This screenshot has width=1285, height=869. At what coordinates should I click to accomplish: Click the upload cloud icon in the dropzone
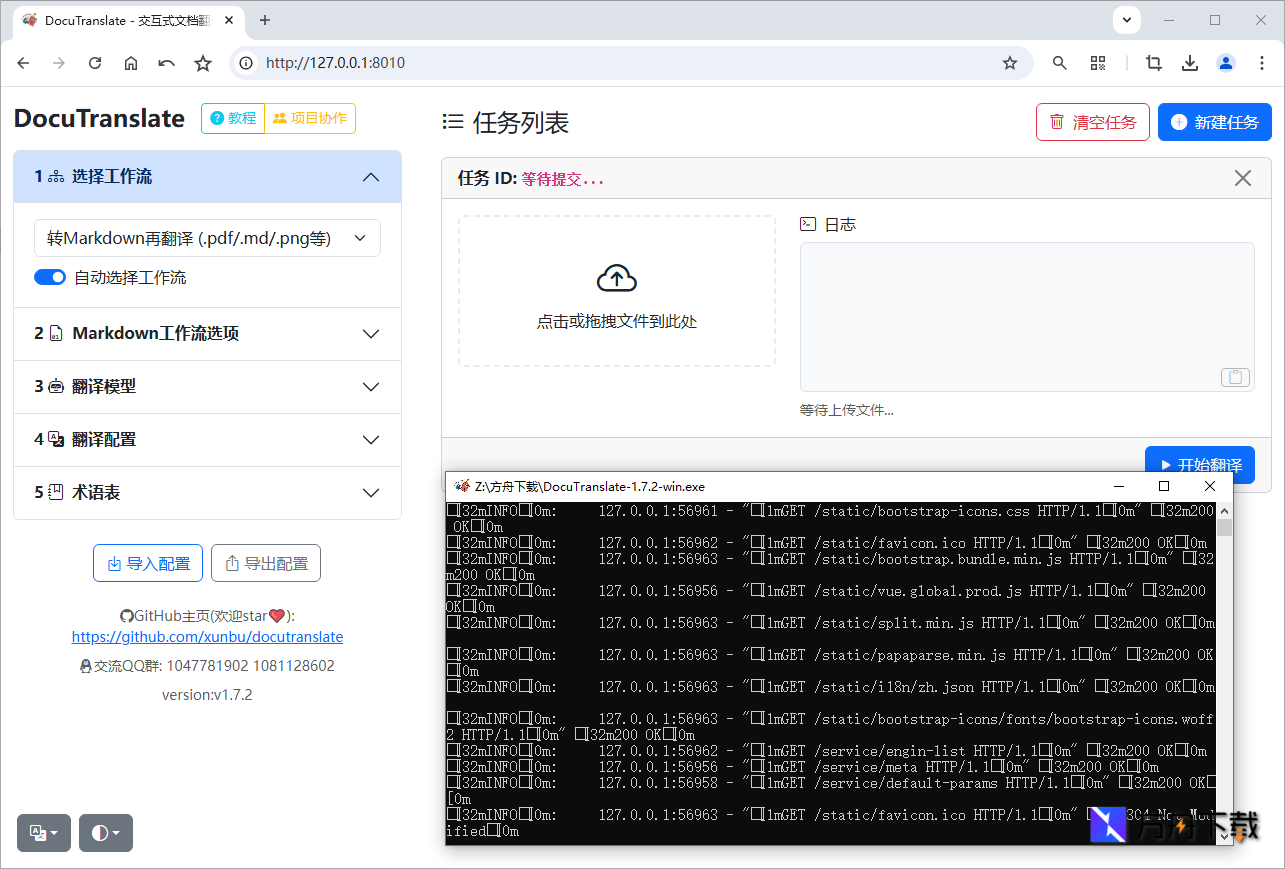click(x=617, y=277)
